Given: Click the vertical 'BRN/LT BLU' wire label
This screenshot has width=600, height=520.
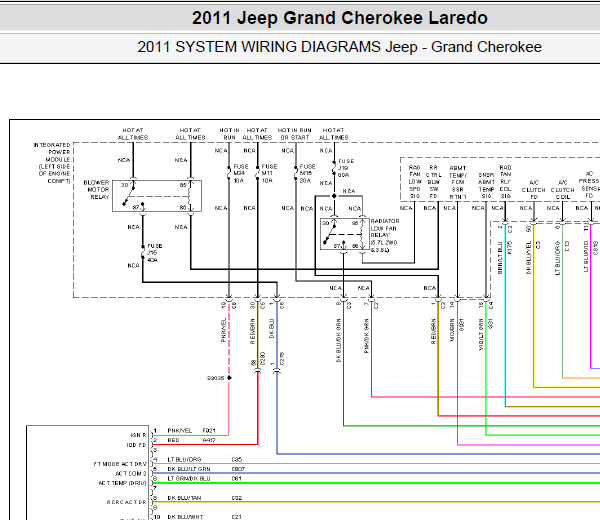Looking at the screenshot, I should (500, 258).
